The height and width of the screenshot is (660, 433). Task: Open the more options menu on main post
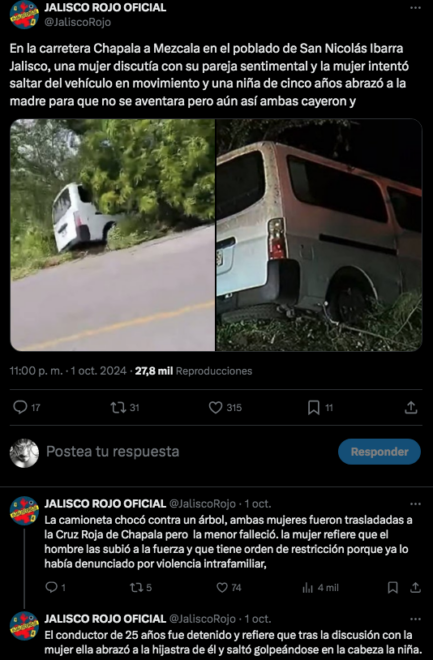tap(415, 8)
